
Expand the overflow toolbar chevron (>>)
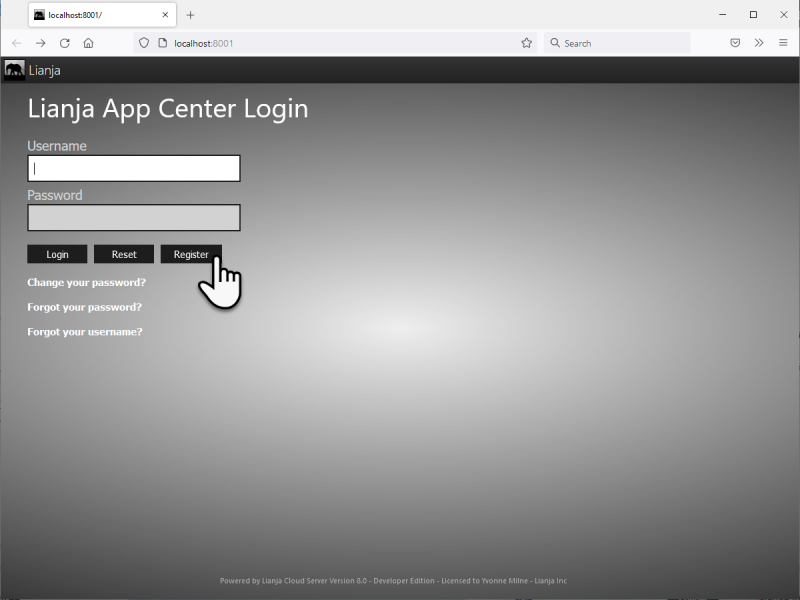[760, 42]
